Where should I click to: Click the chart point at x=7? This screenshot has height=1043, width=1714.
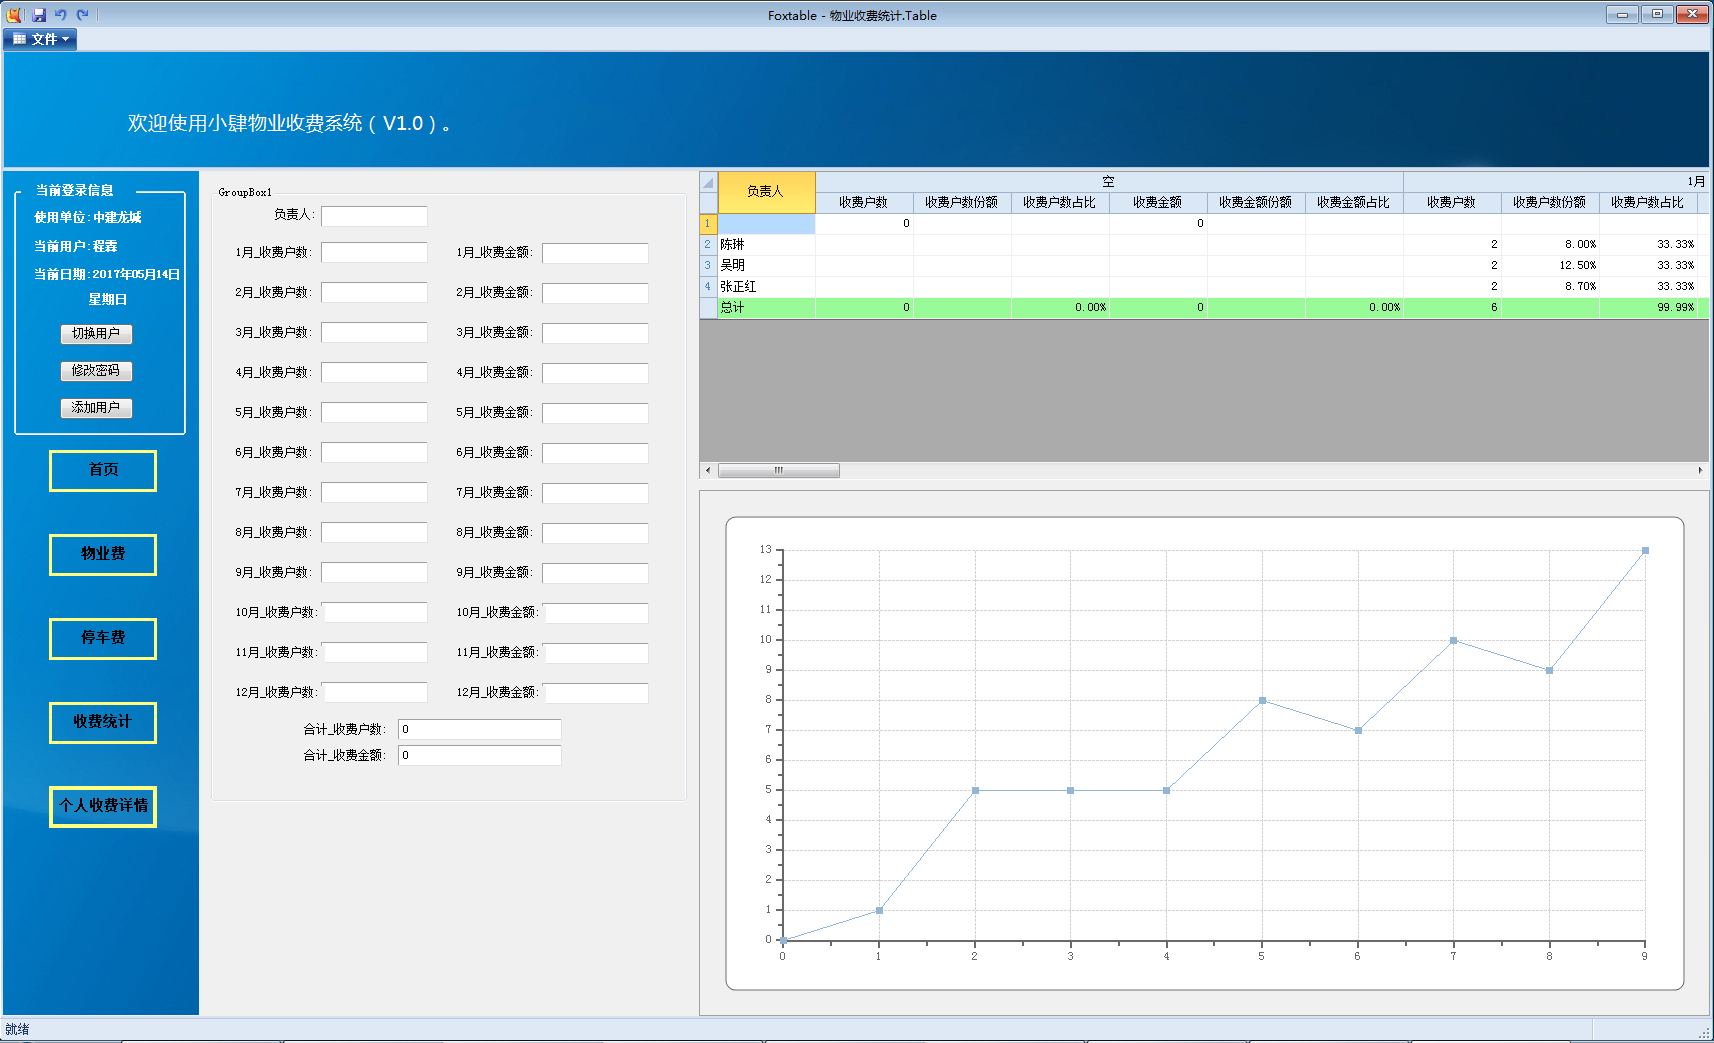tap(1453, 641)
